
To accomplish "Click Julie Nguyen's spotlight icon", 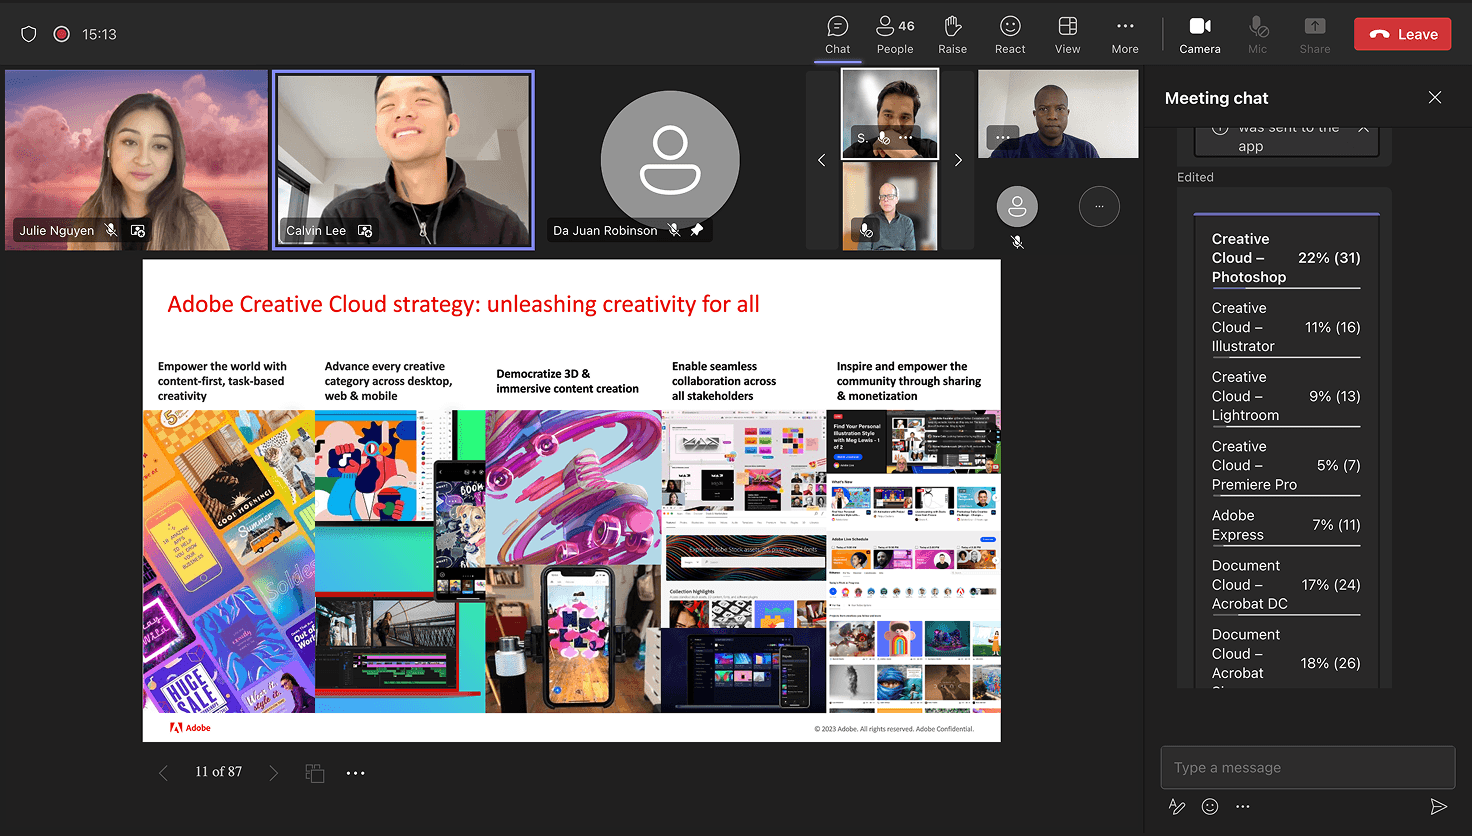I will tap(138, 230).
